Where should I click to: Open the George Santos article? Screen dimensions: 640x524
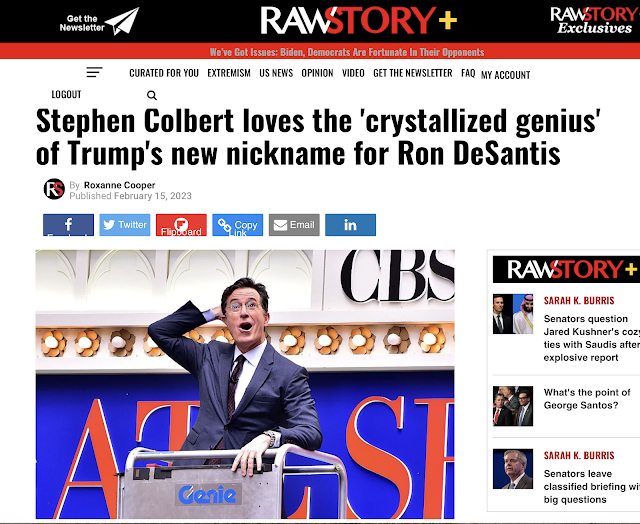point(587,399)
